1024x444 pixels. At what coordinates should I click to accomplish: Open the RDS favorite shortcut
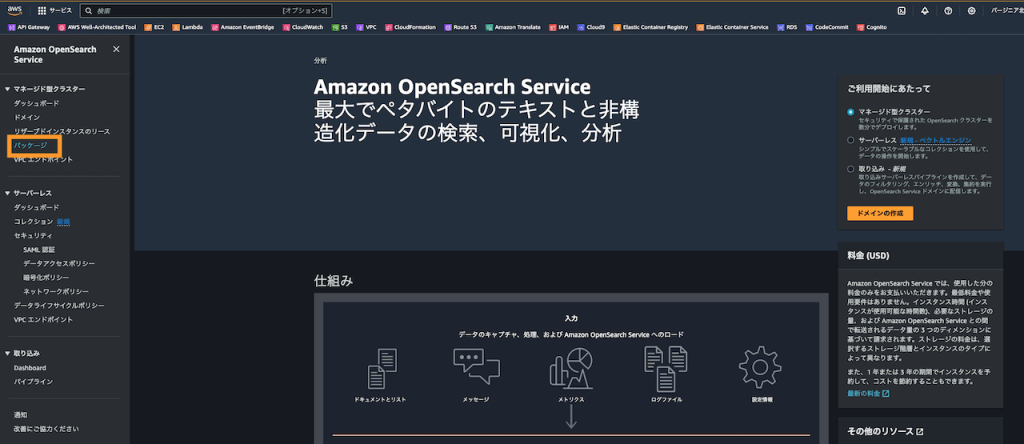click(787, 27)
